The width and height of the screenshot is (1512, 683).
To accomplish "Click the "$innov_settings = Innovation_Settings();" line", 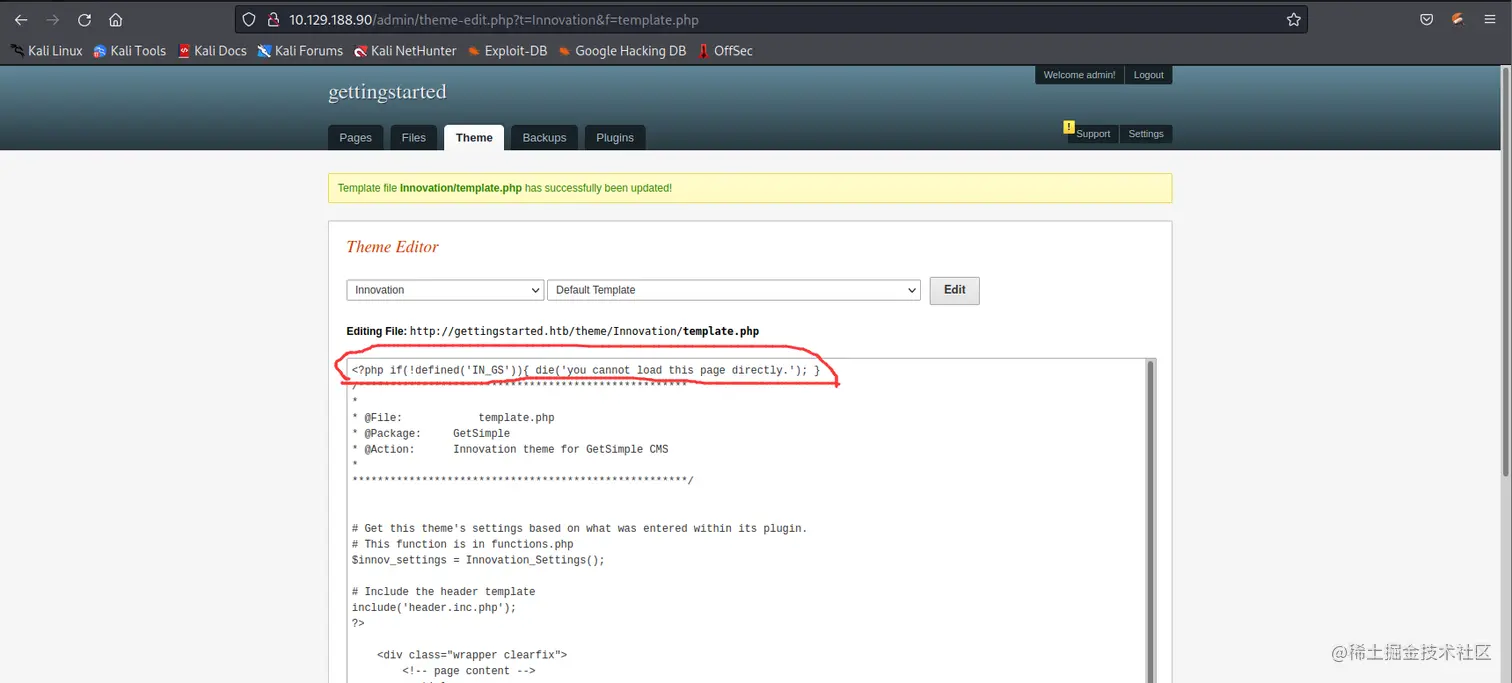I will [478, 560].
